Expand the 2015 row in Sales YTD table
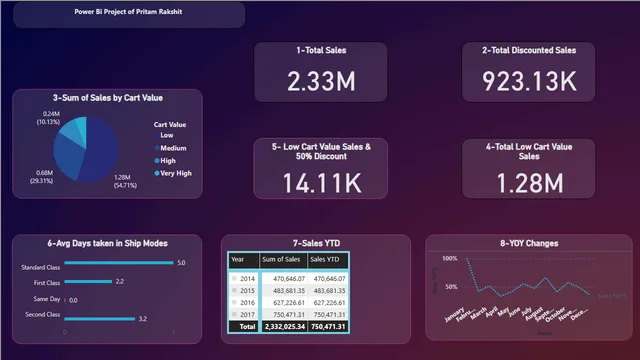The width and height of the screenshot is (640, 360). [x=234, y=290]
